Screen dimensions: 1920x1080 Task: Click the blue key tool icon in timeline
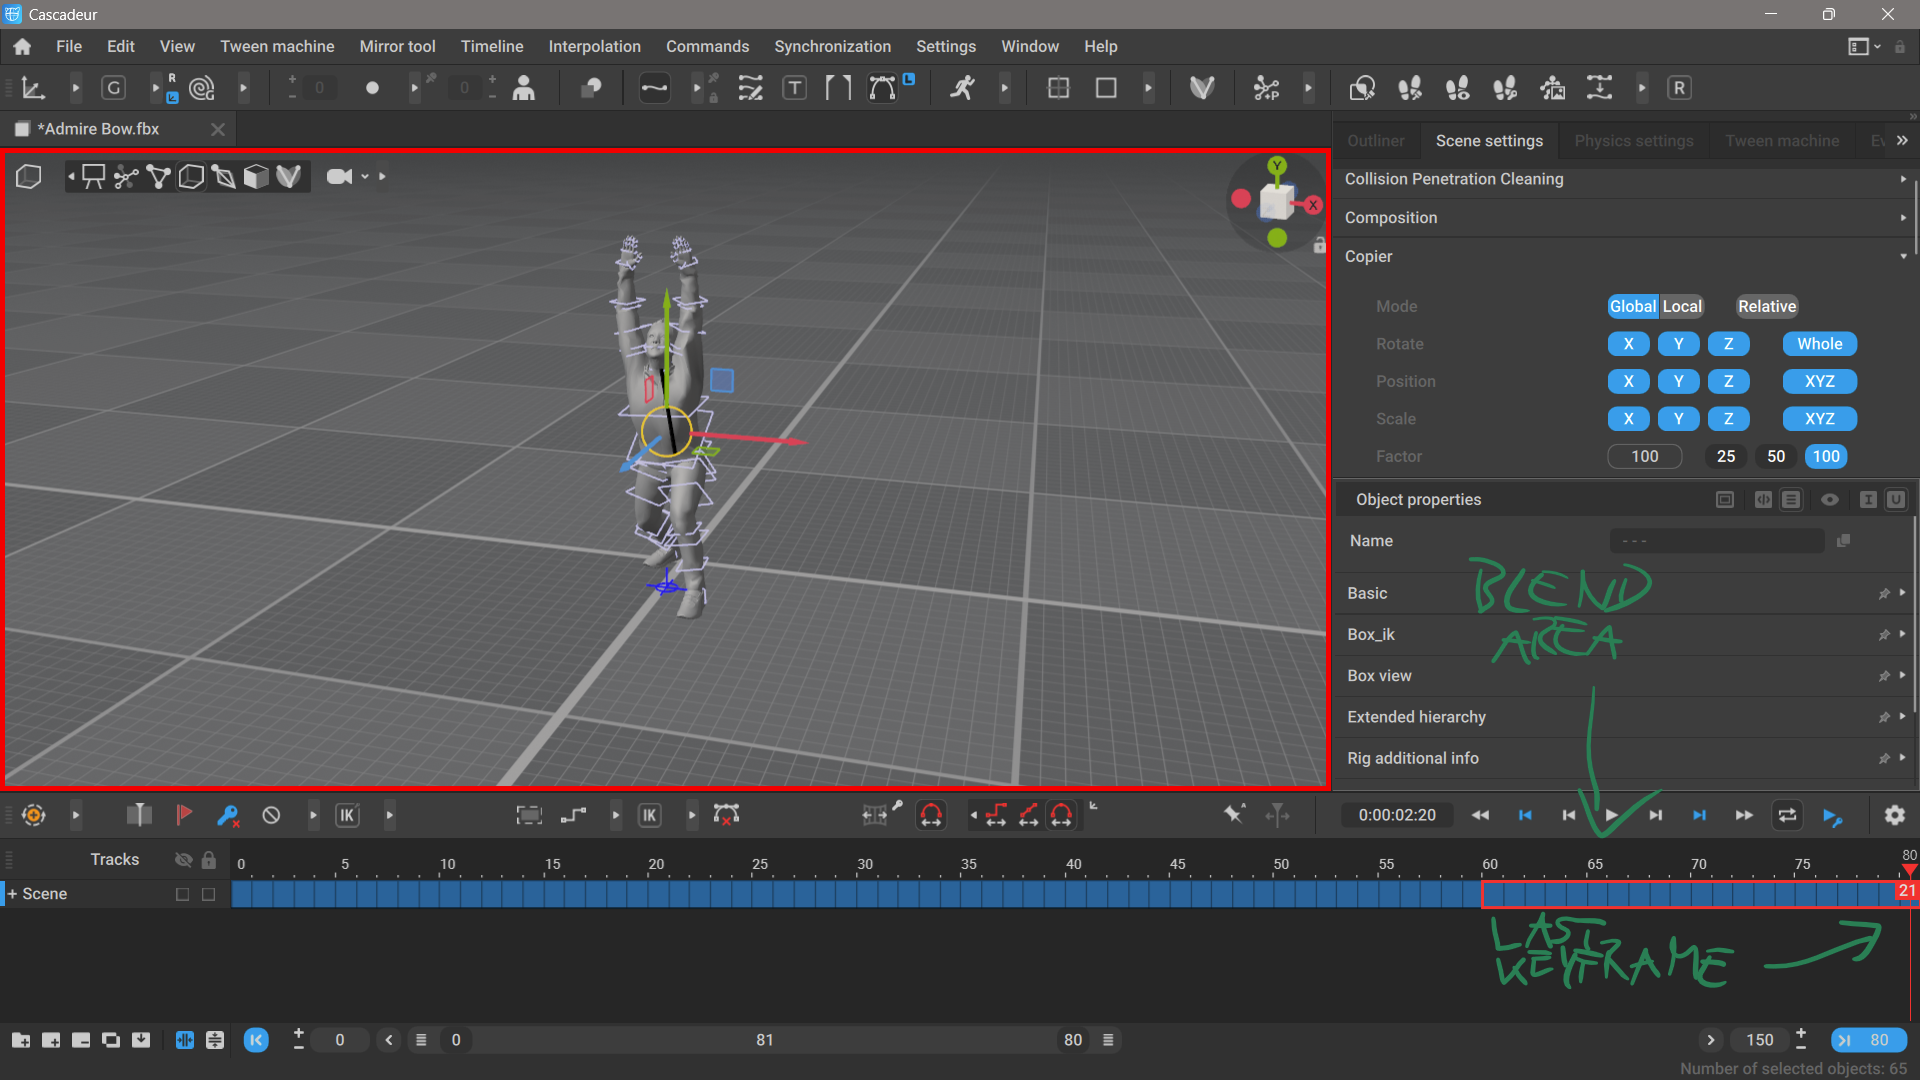tap(227, 815)
